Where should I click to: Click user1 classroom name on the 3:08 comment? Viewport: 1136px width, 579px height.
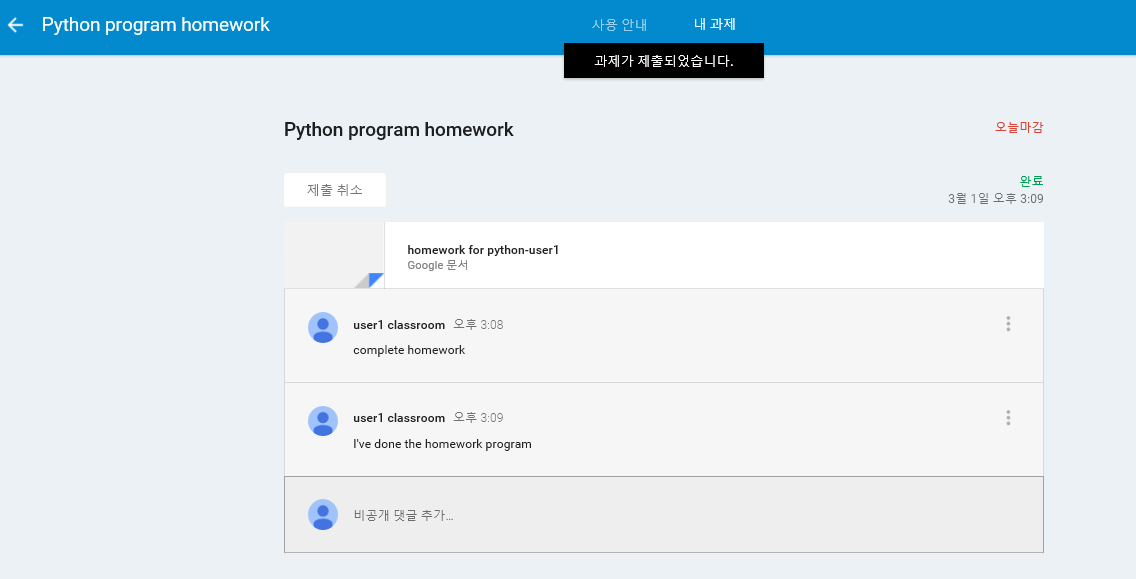tap(399, 325)
